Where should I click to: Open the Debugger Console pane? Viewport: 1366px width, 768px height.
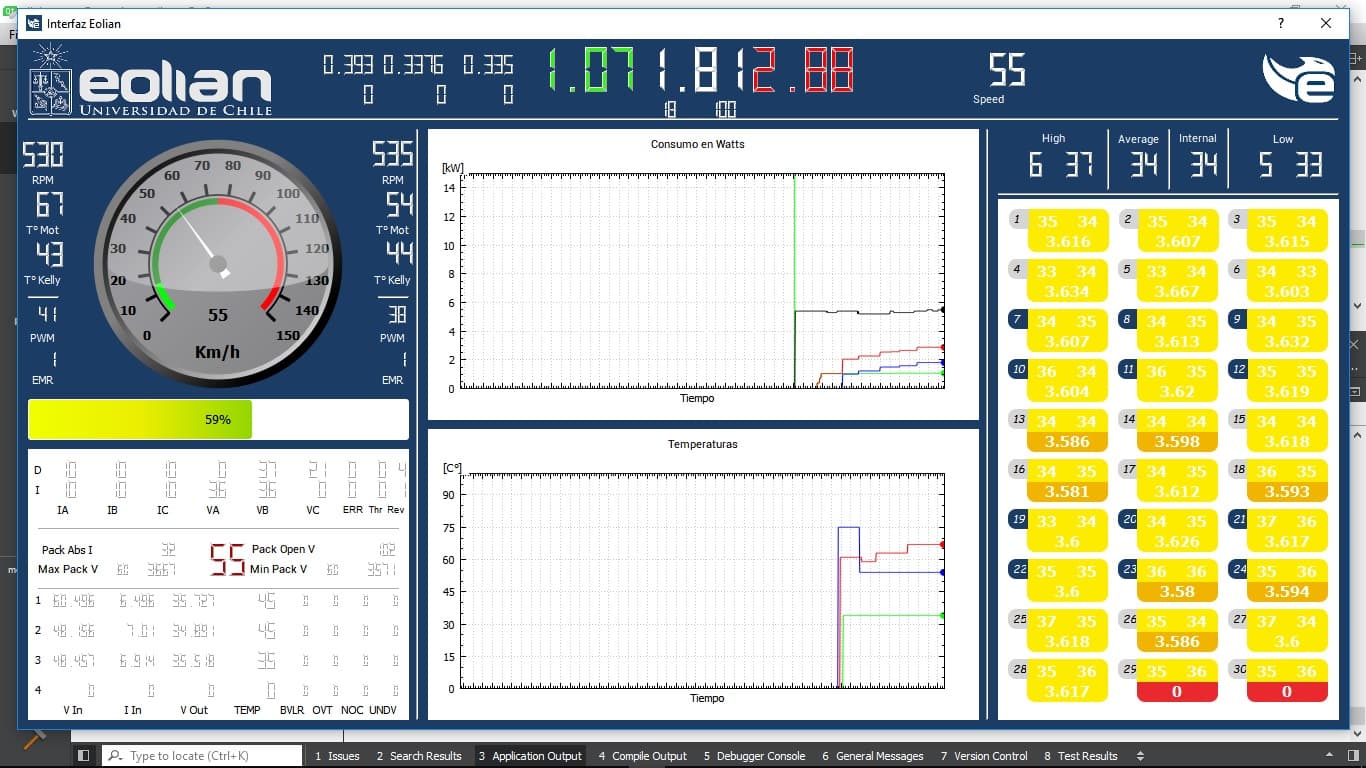[x=756, y=756]
